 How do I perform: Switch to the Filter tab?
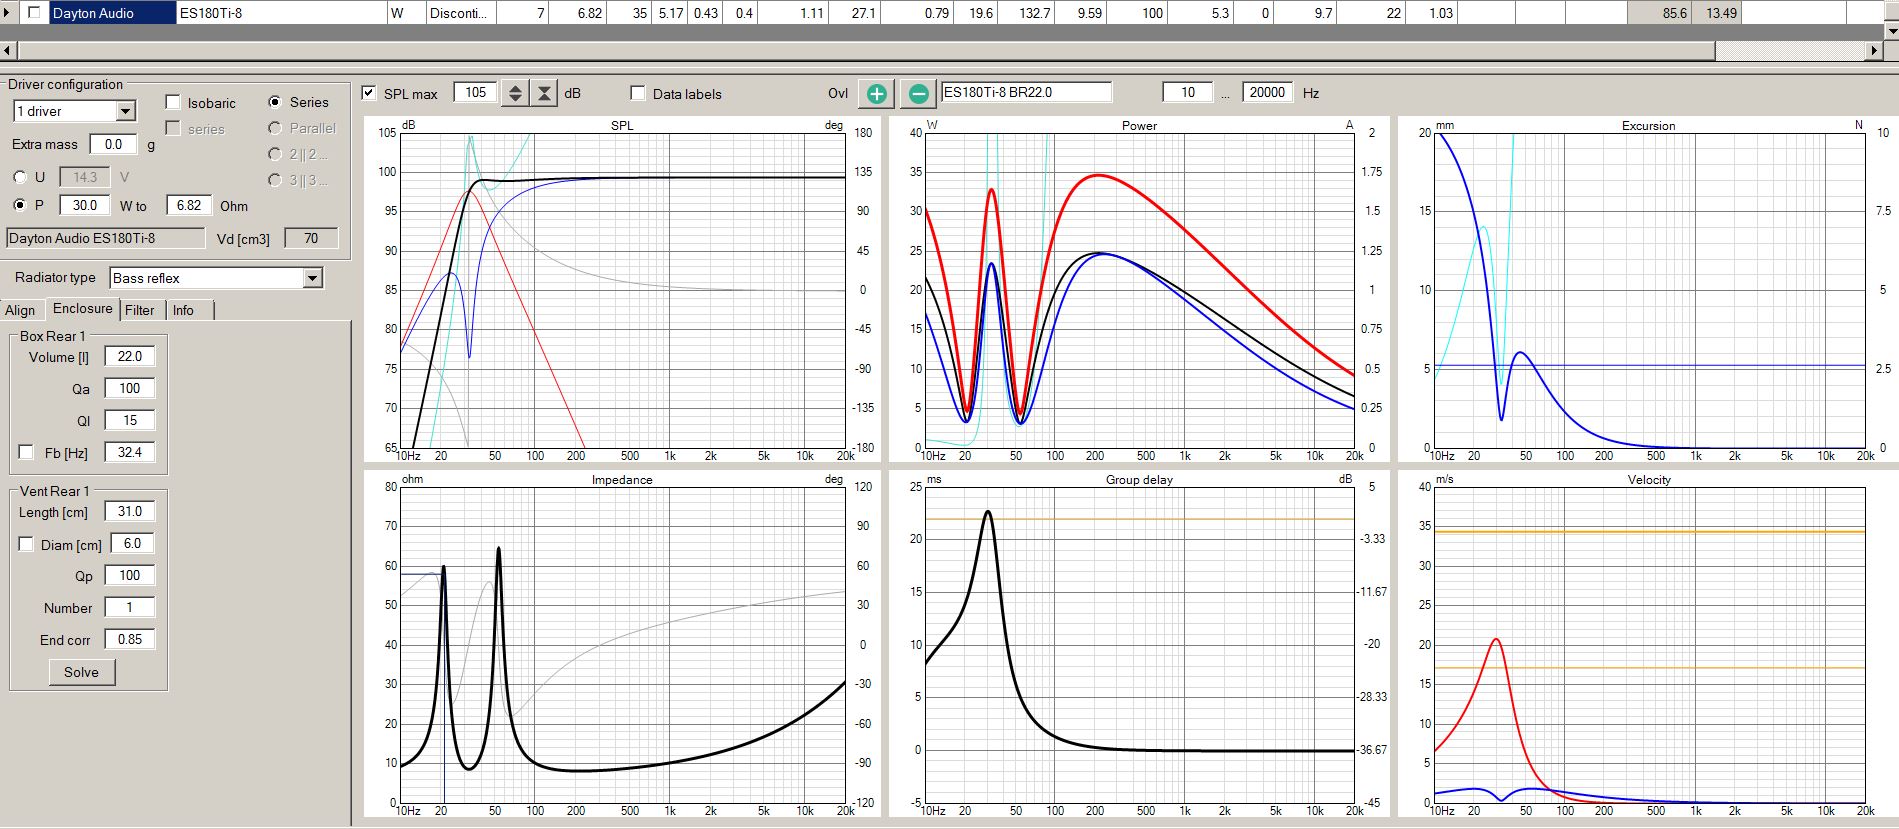(x=140, y=310)
